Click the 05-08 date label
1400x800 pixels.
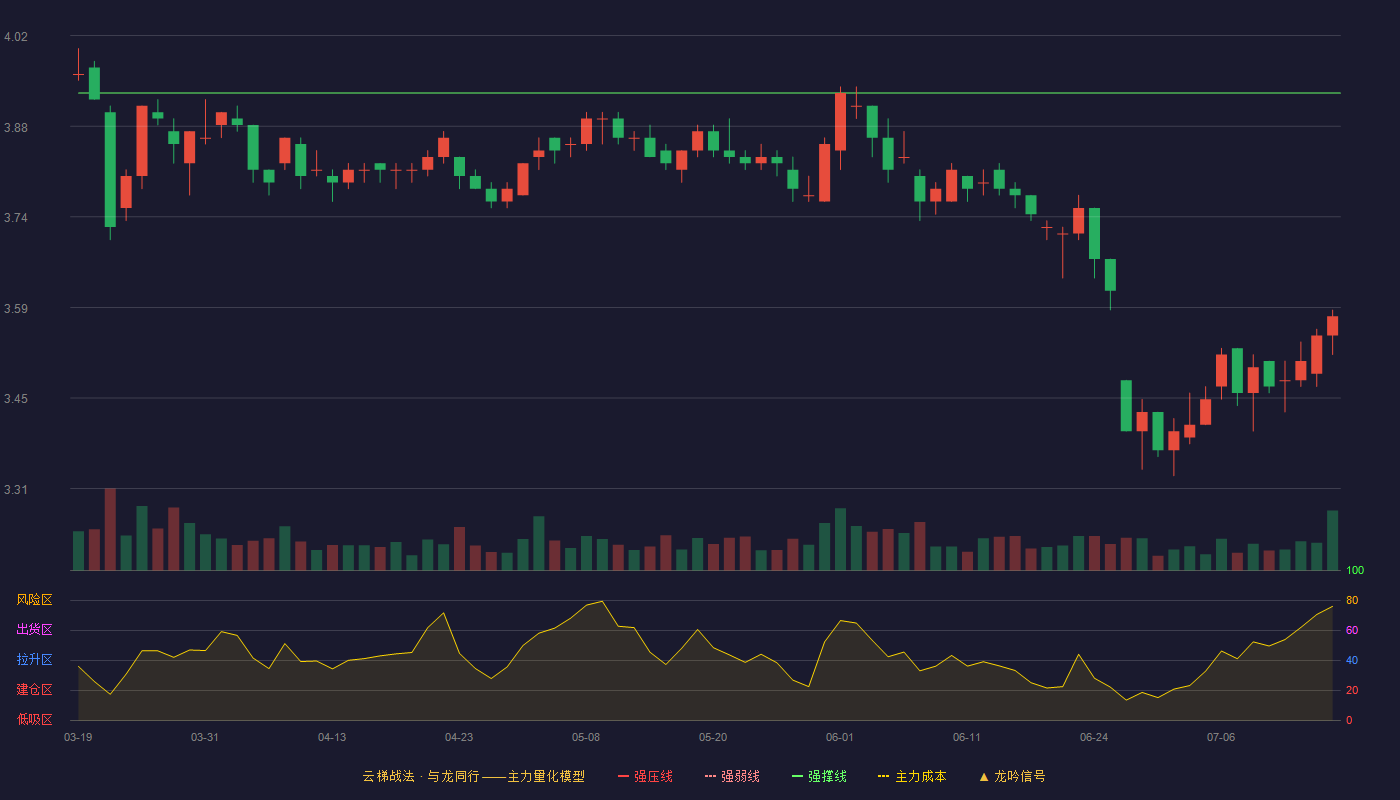coord(586,737)
